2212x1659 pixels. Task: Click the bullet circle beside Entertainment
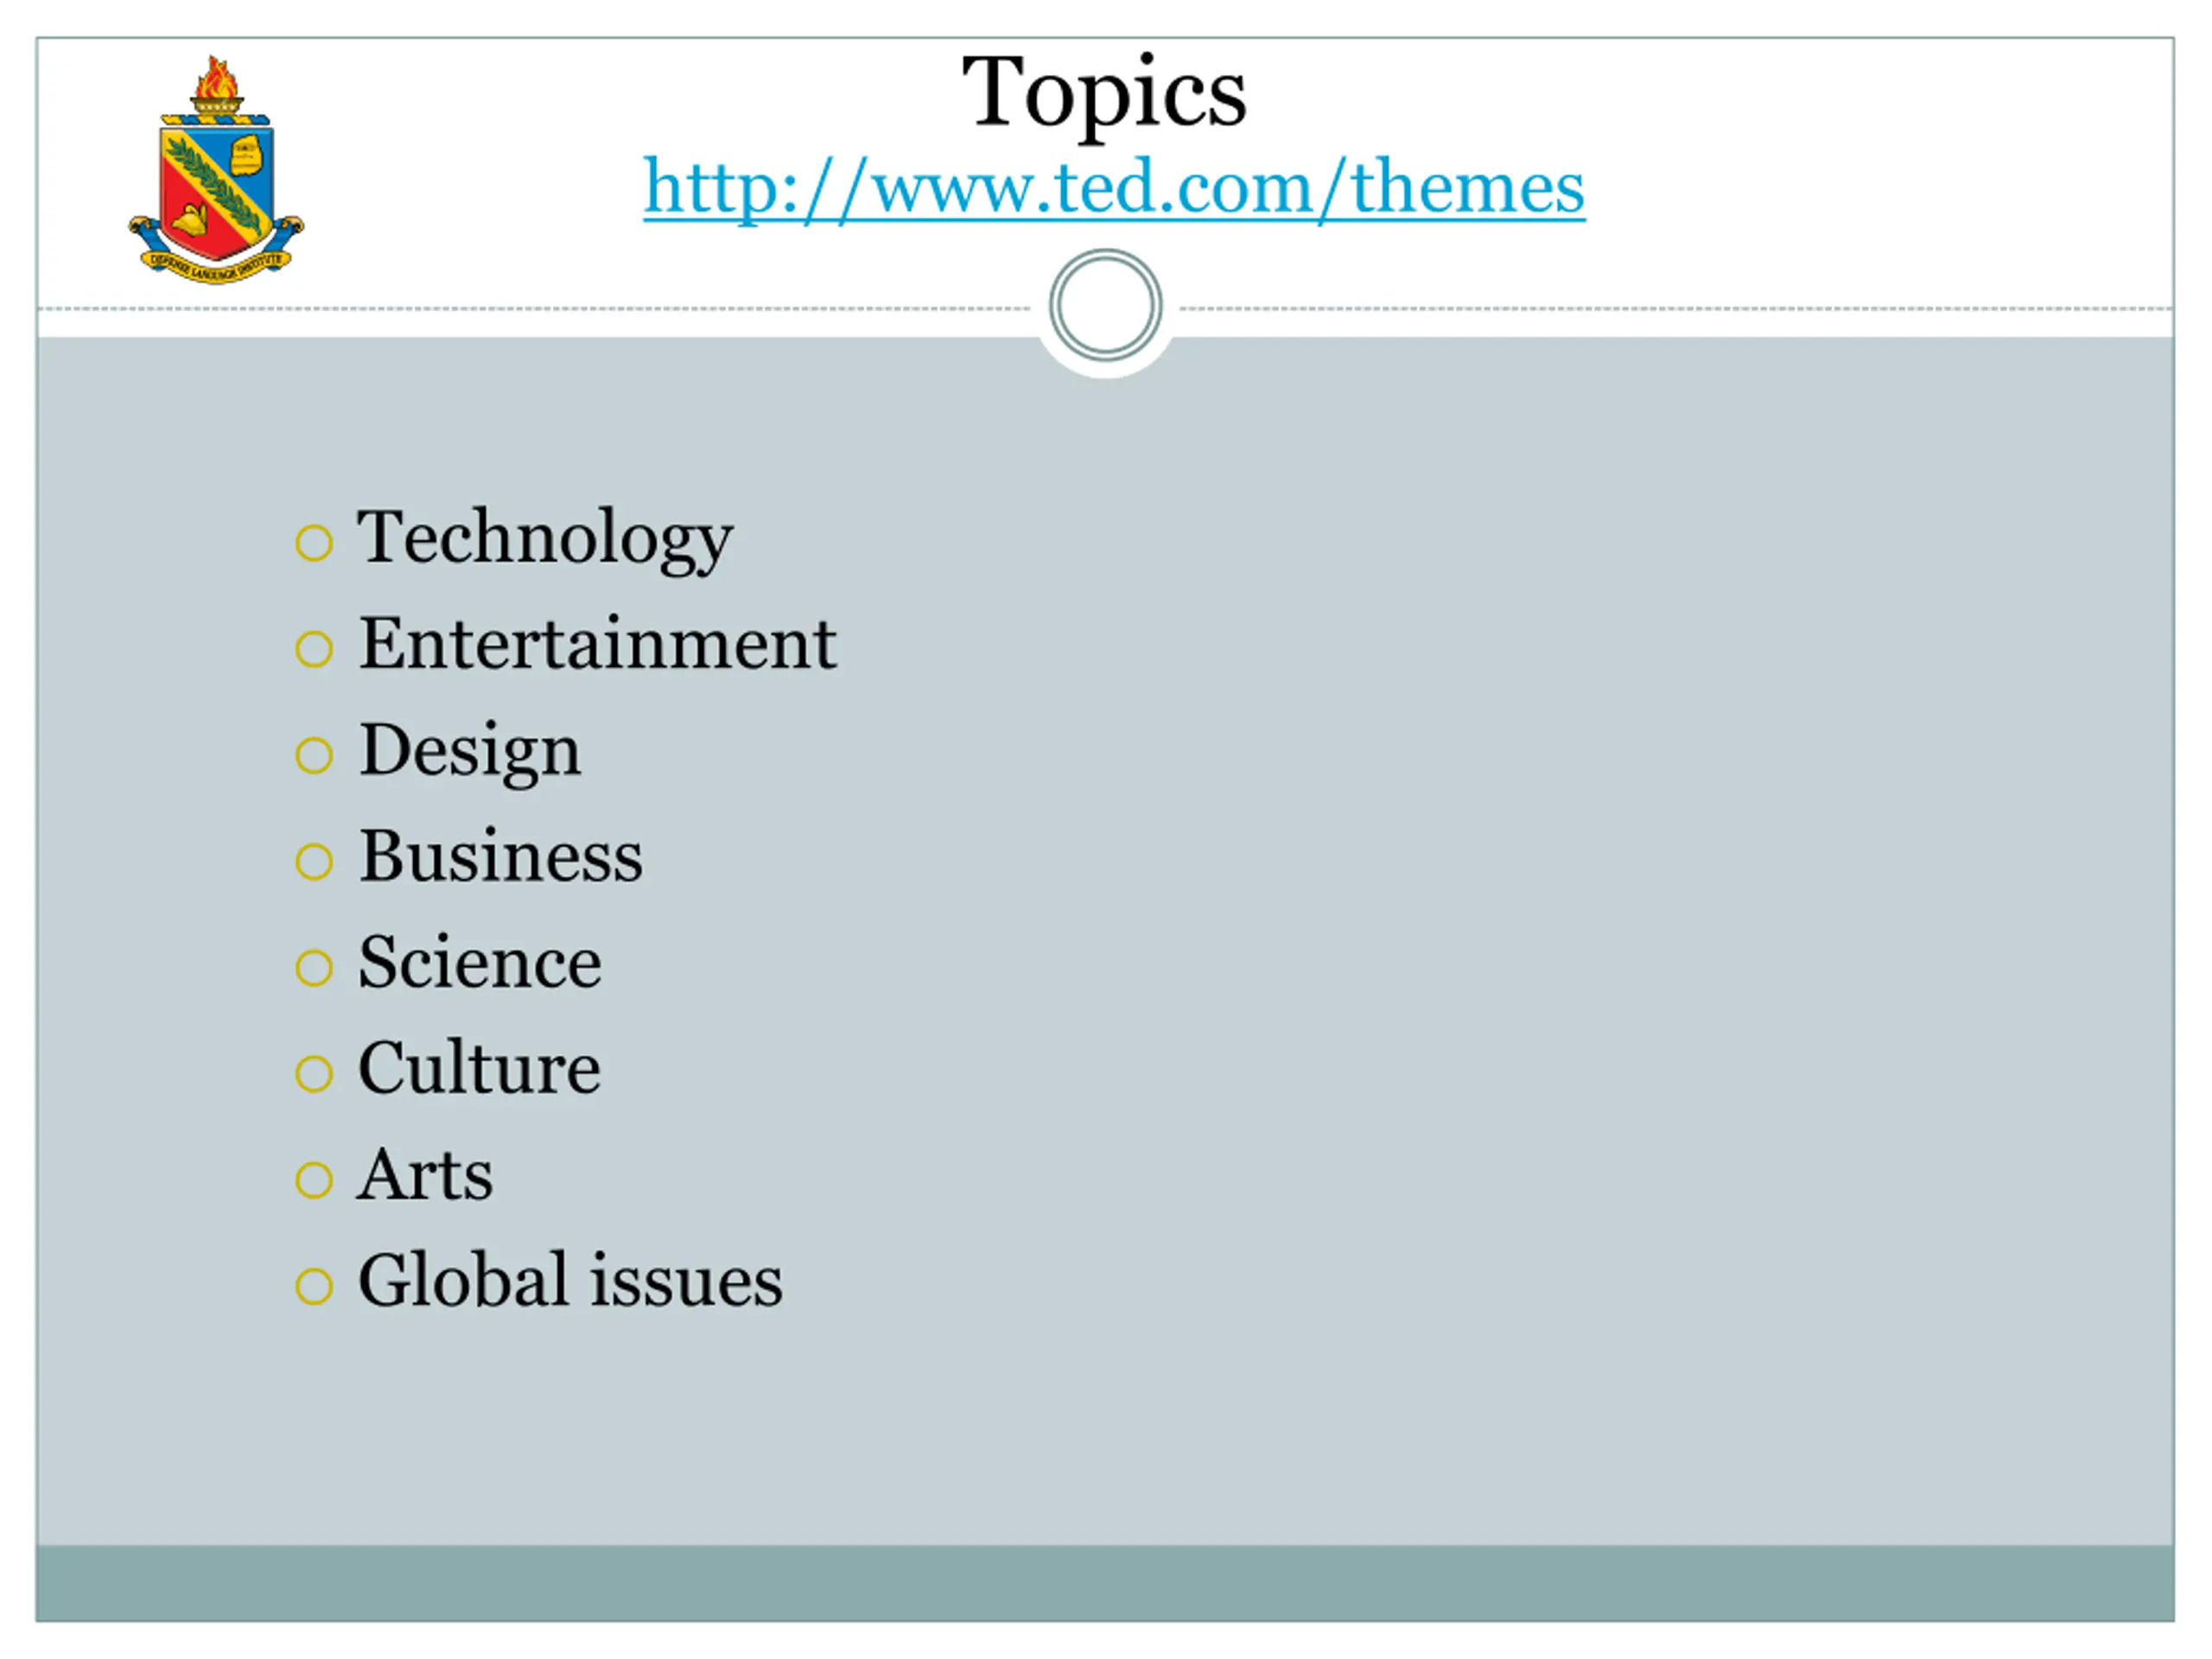pyautogui.click(x=314, y=650)
